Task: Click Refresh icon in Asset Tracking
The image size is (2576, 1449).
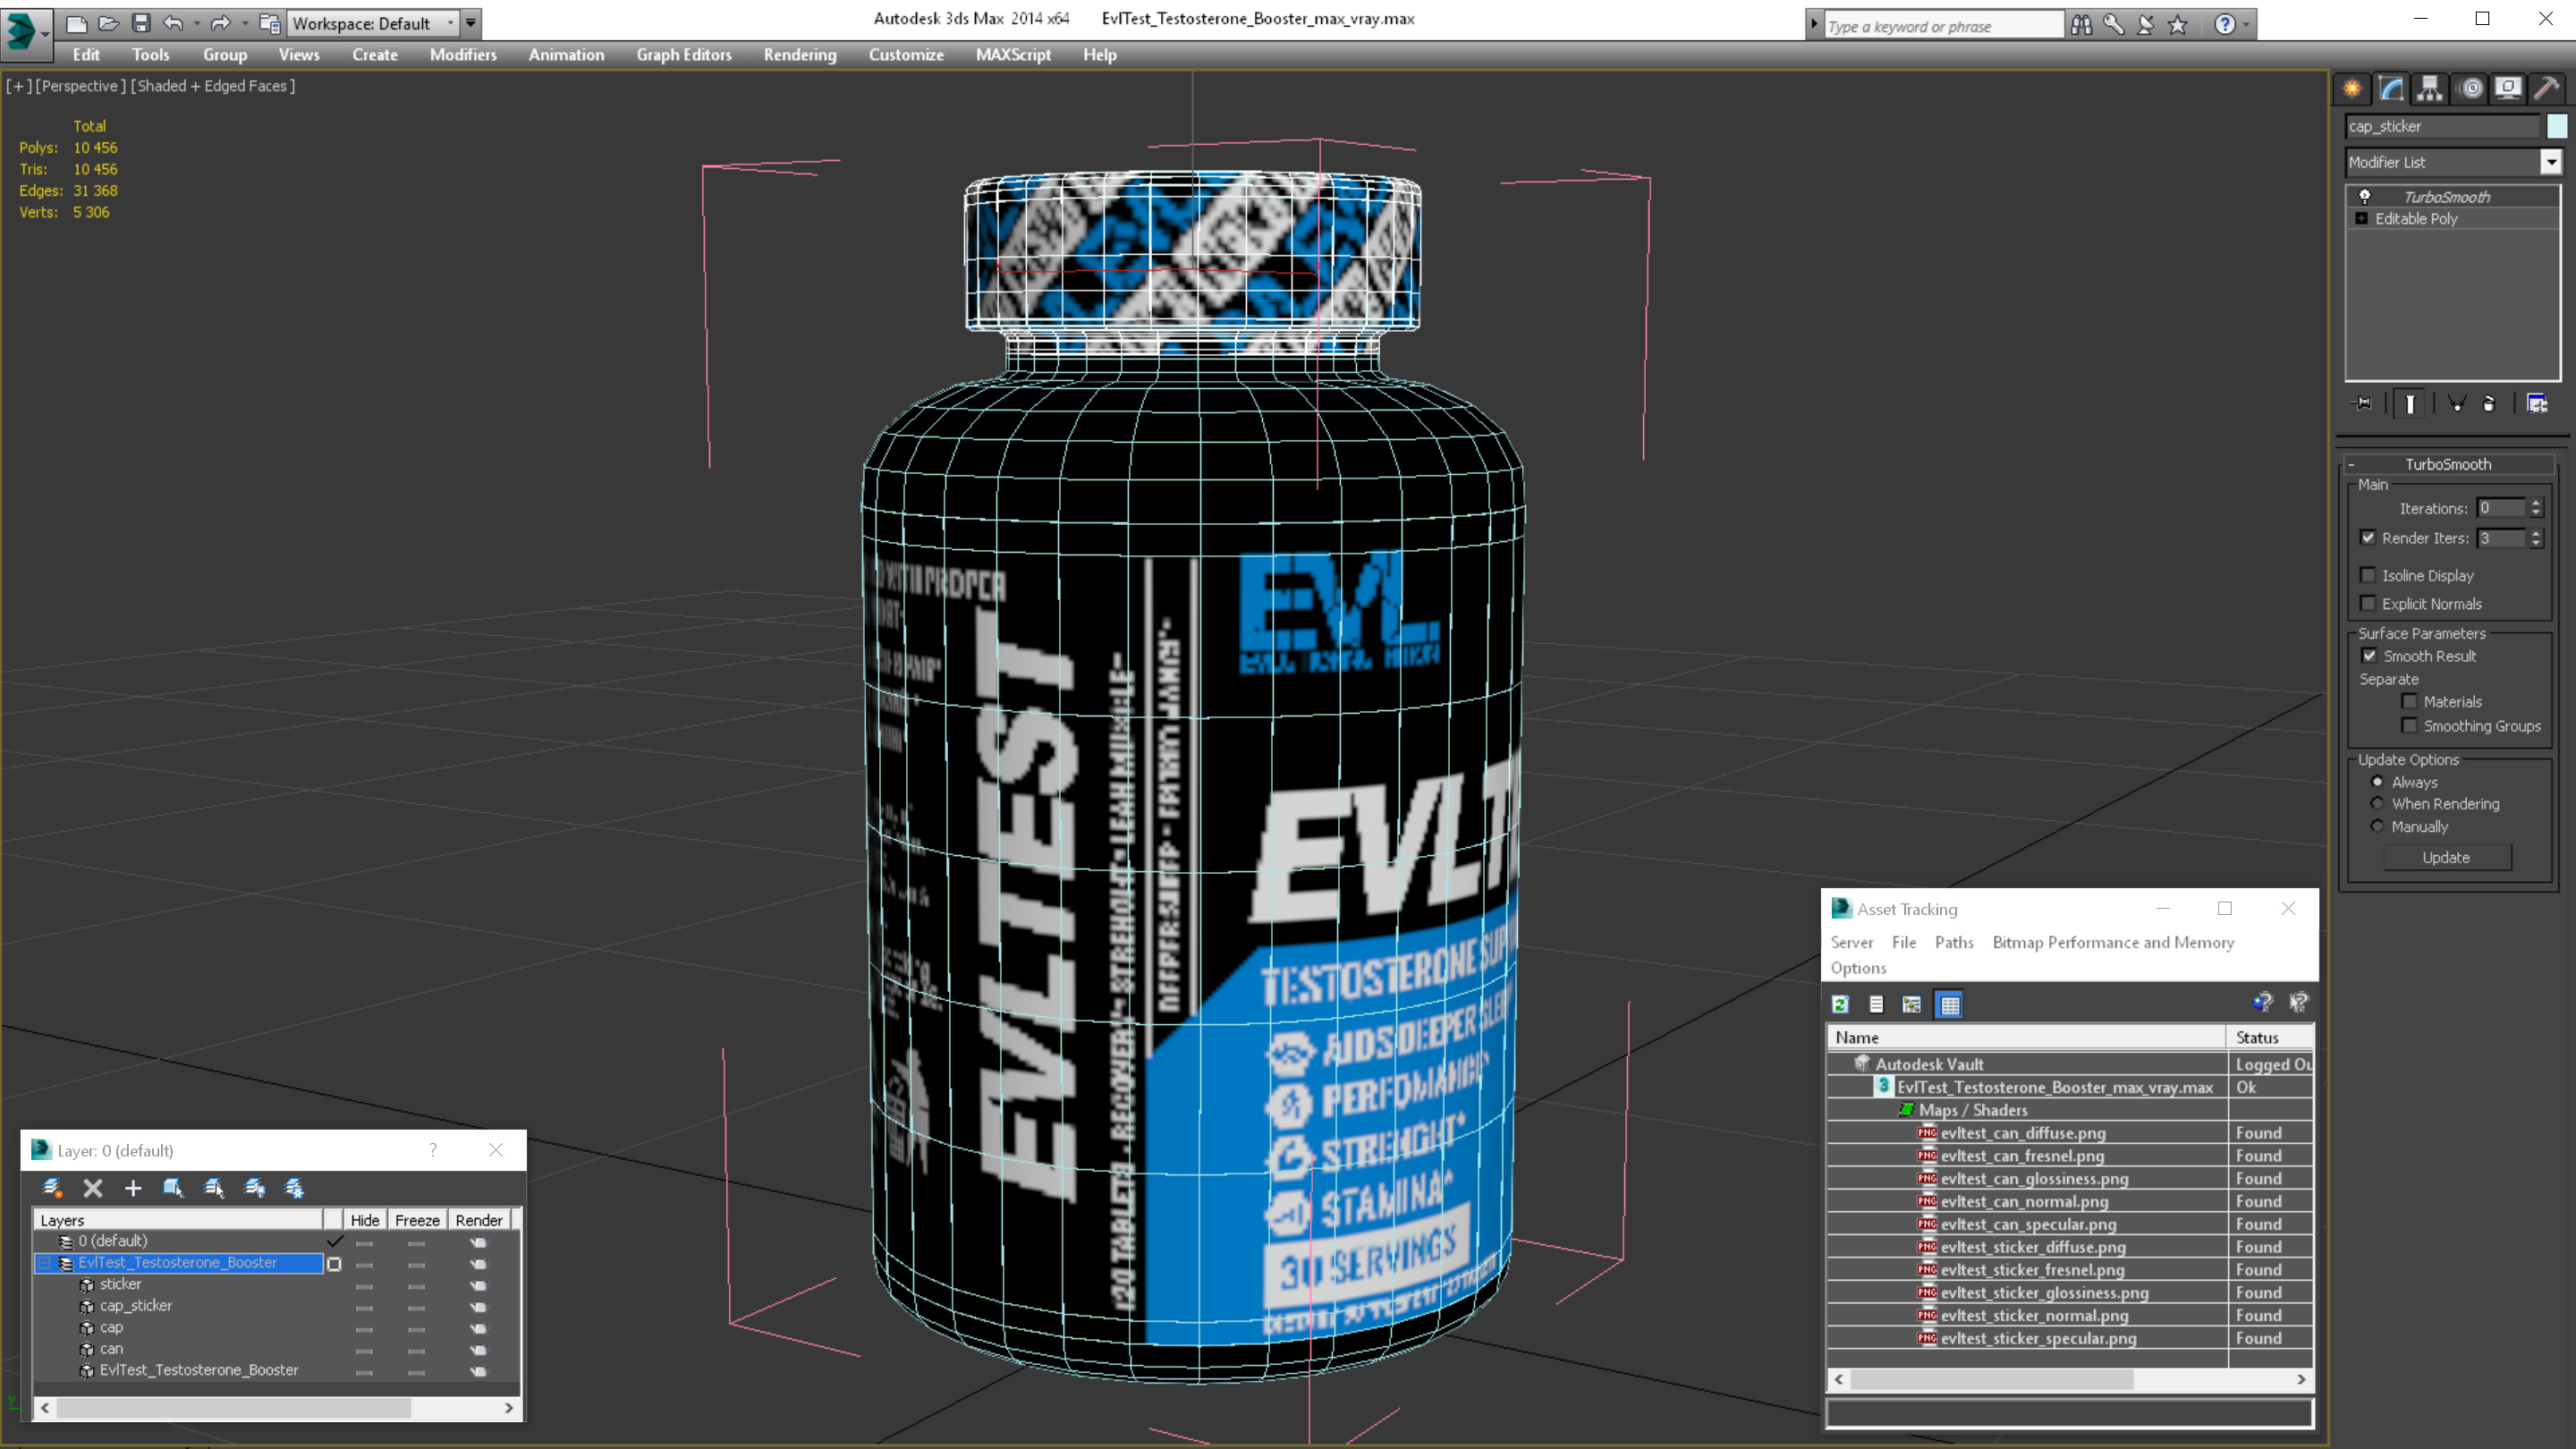Action: [x=1840, y=1004]
